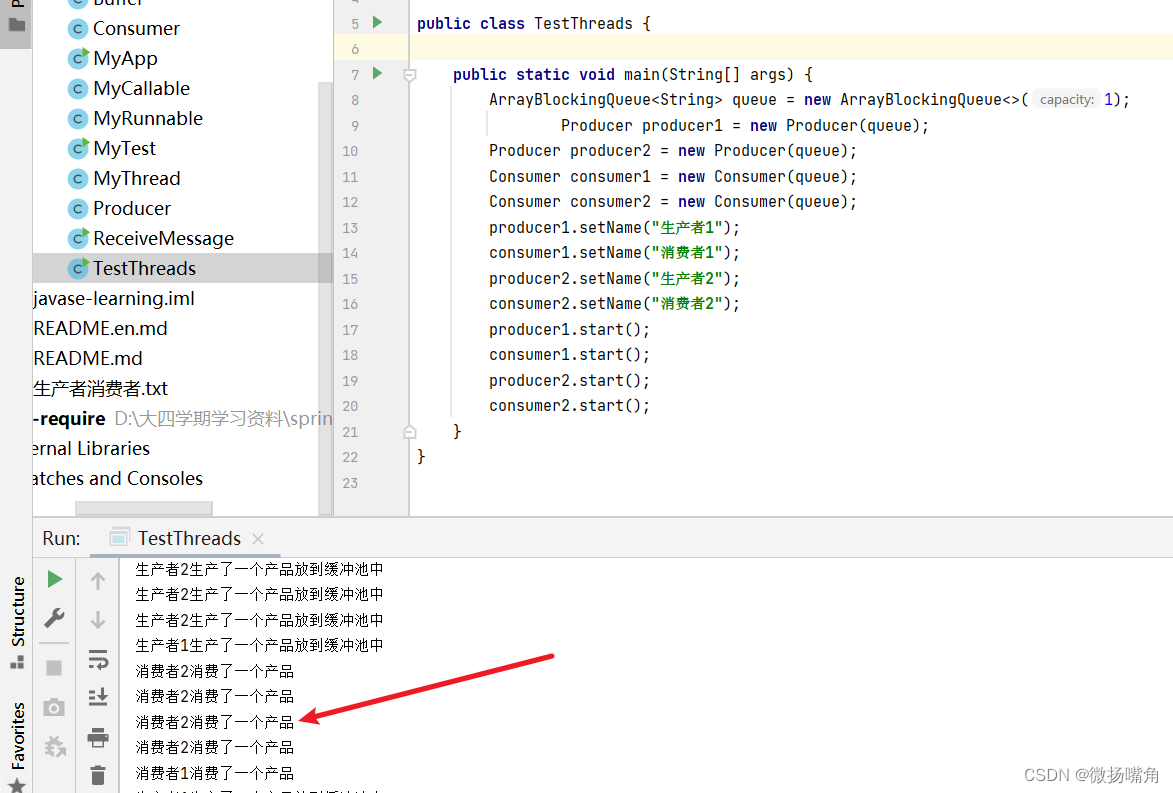Move down stack trace arrow icon
This screenshot has height=793, width=1173.
click(x=98, y=620)
